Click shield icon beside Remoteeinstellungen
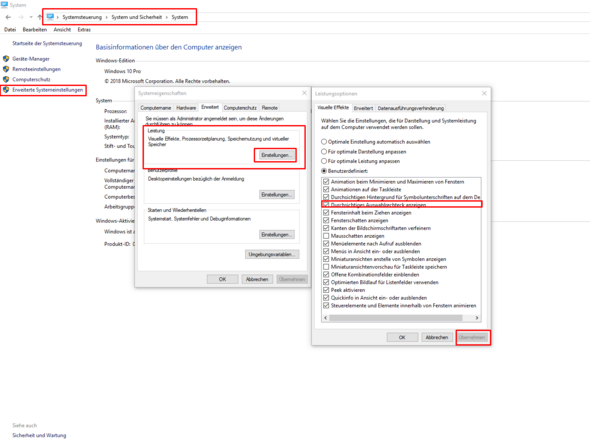The image size is (590, 441). click(6, 69)
